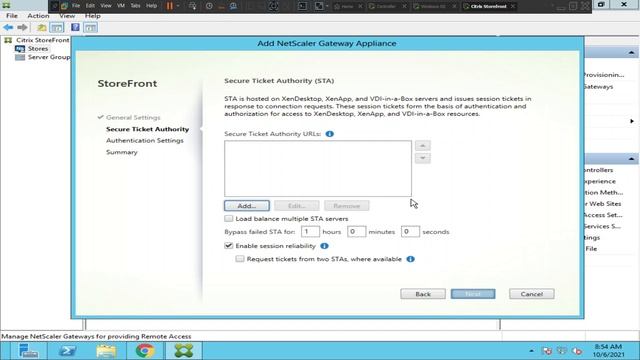640x360 pixels.
Task: Collapse the lower Actions pane section
Action: (631, 159)
